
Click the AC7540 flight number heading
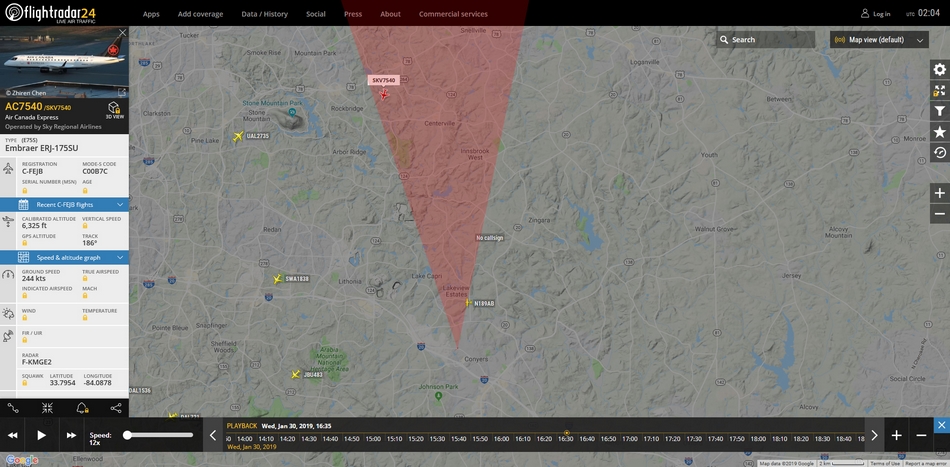tap(23, 107)
